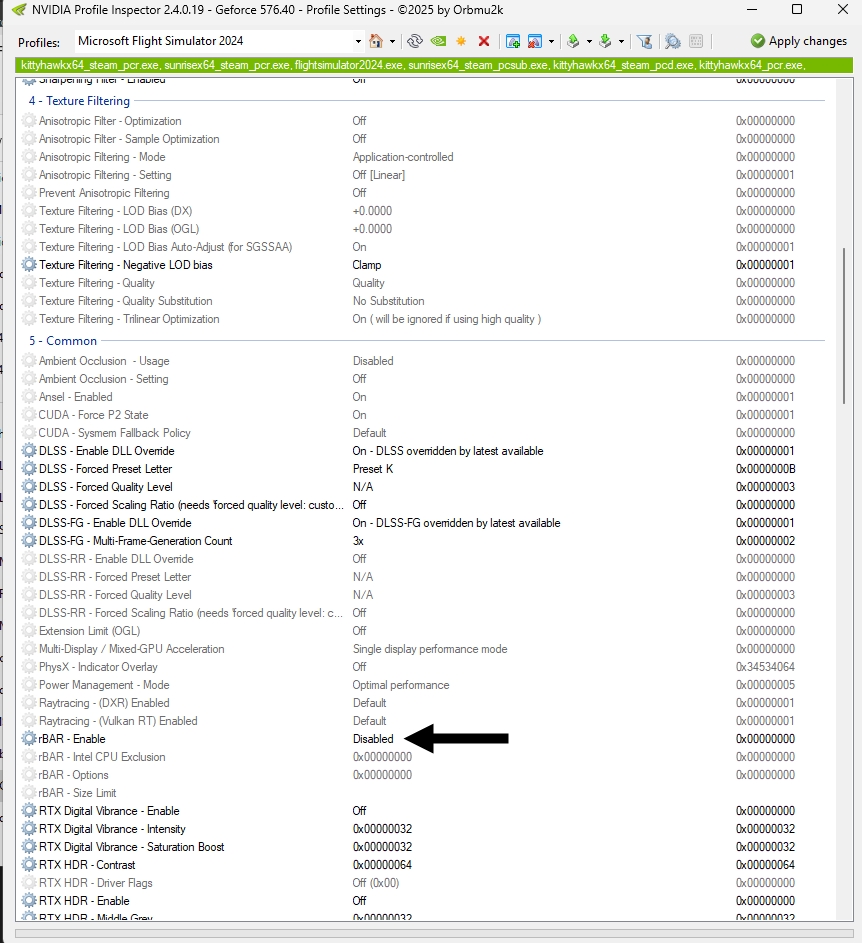Select 'RTX HDR - Driver Flags' setting name
The height and width of the screenshot is (943, 862).
96,883
